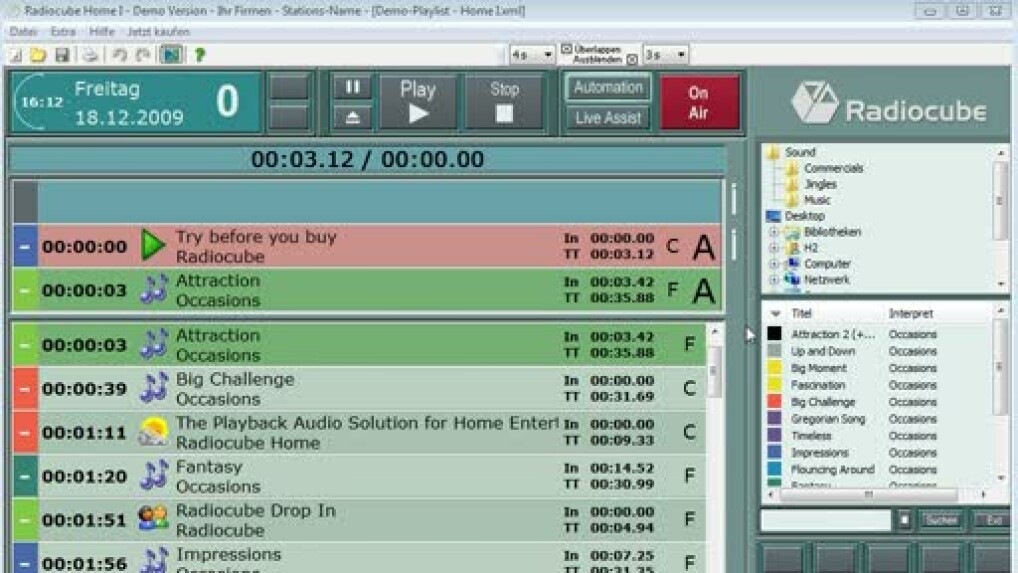Image resolution: width=1018 pixels, height=573 pixels.
Task: Click the people icon for Radiocube Drop In
Action: [153, 519]
